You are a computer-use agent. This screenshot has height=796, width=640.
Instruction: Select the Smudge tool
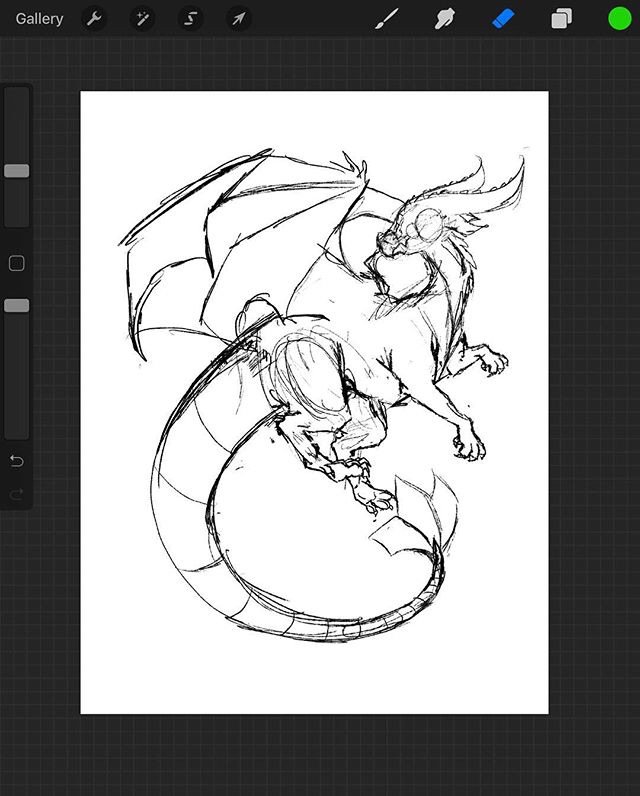click(x=445, y=19)
